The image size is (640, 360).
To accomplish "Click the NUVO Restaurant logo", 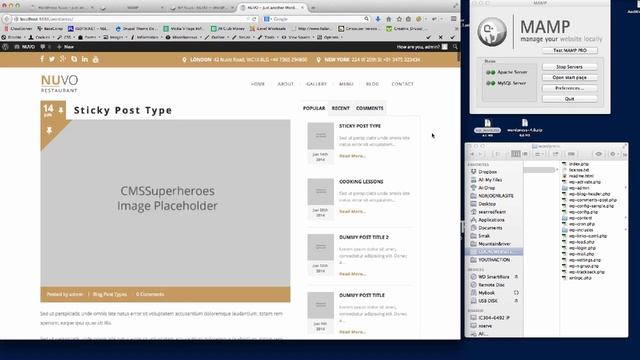I will [59, 84].
